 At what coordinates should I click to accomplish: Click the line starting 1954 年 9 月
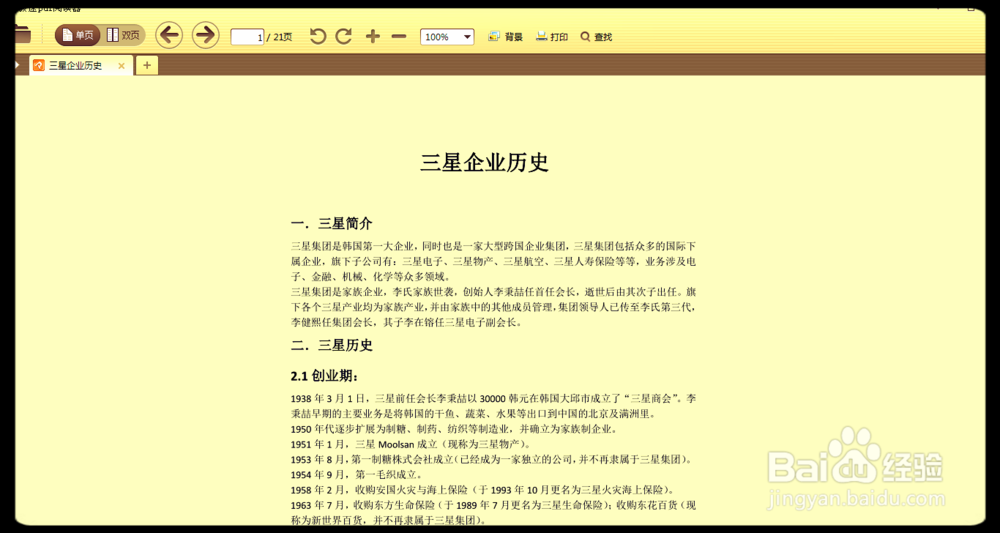tap(357, 475)
